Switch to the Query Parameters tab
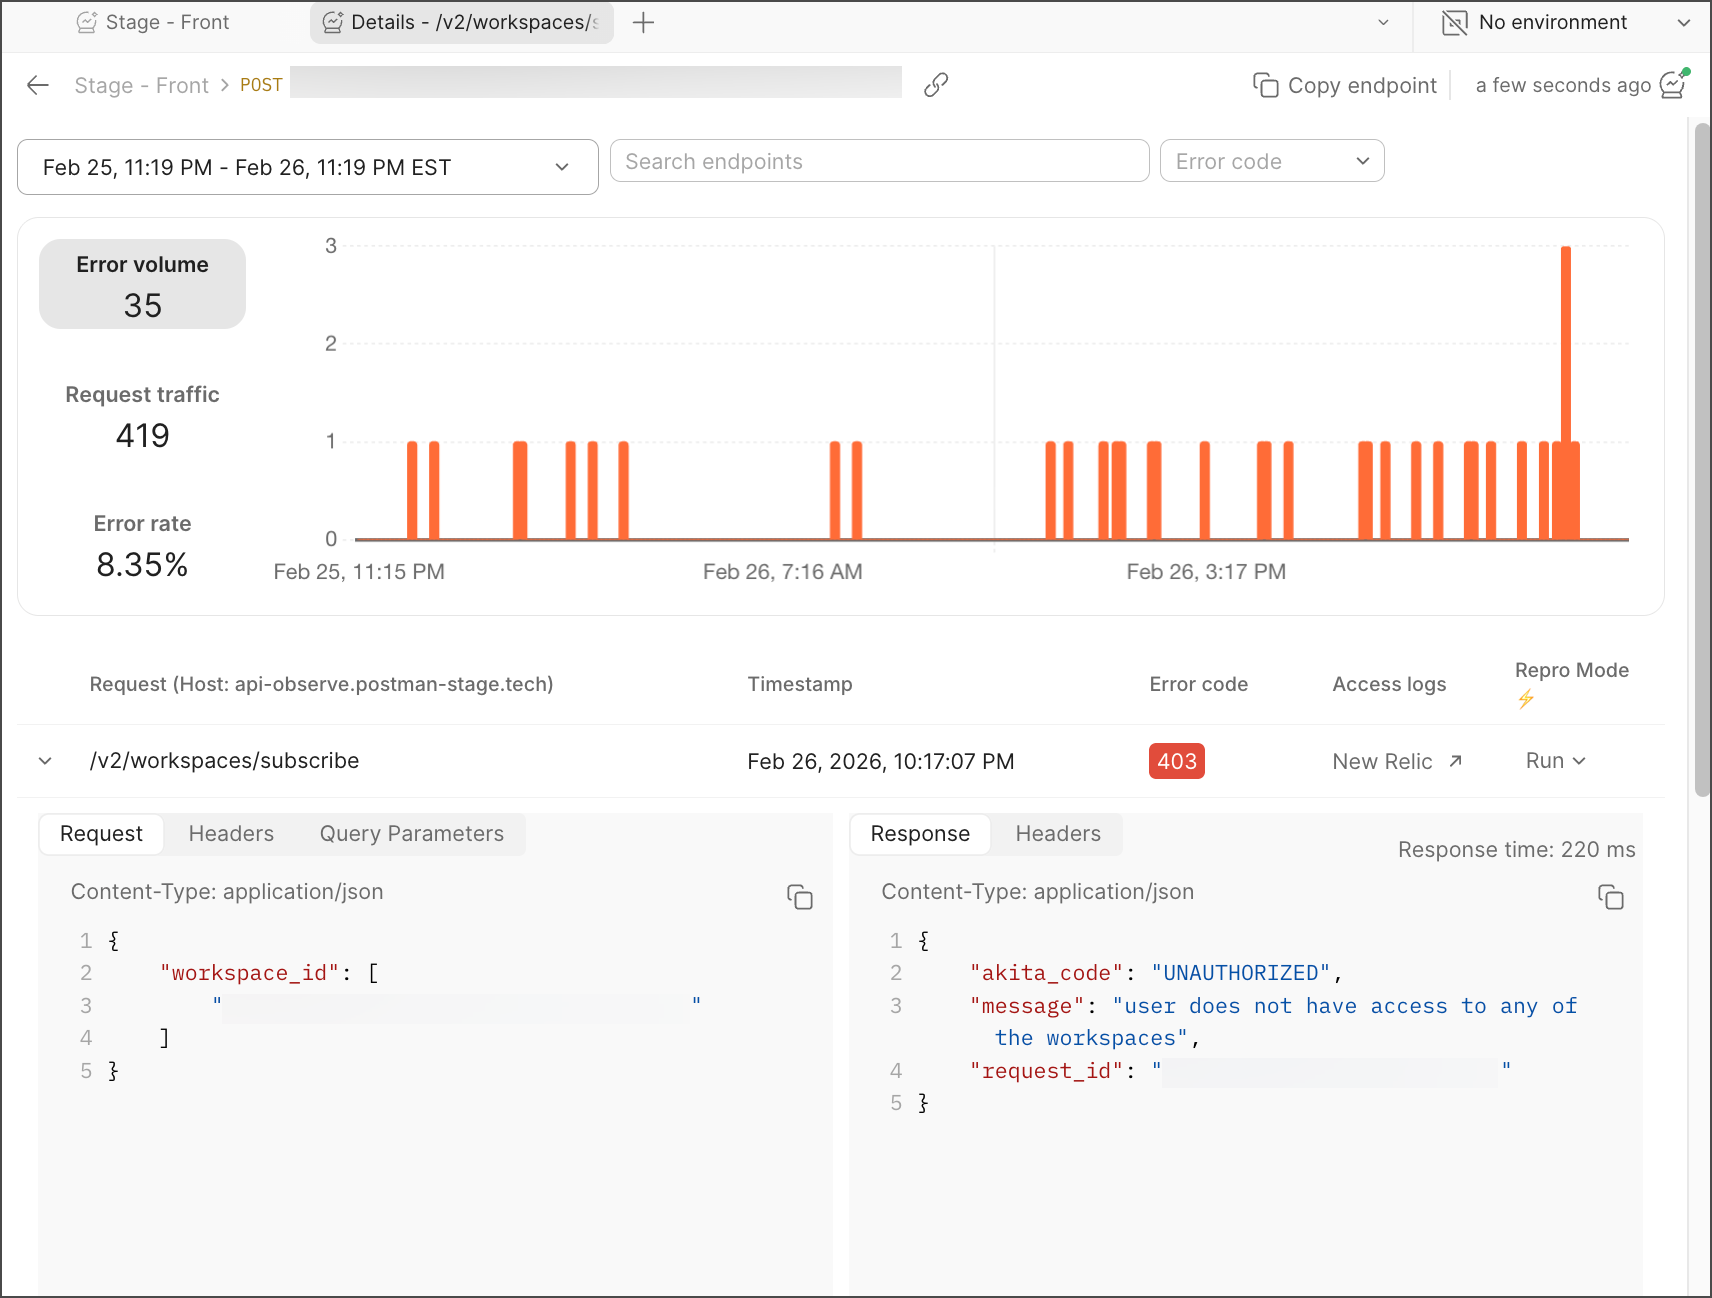1712x1298 pixels. [x=411, y=834]
